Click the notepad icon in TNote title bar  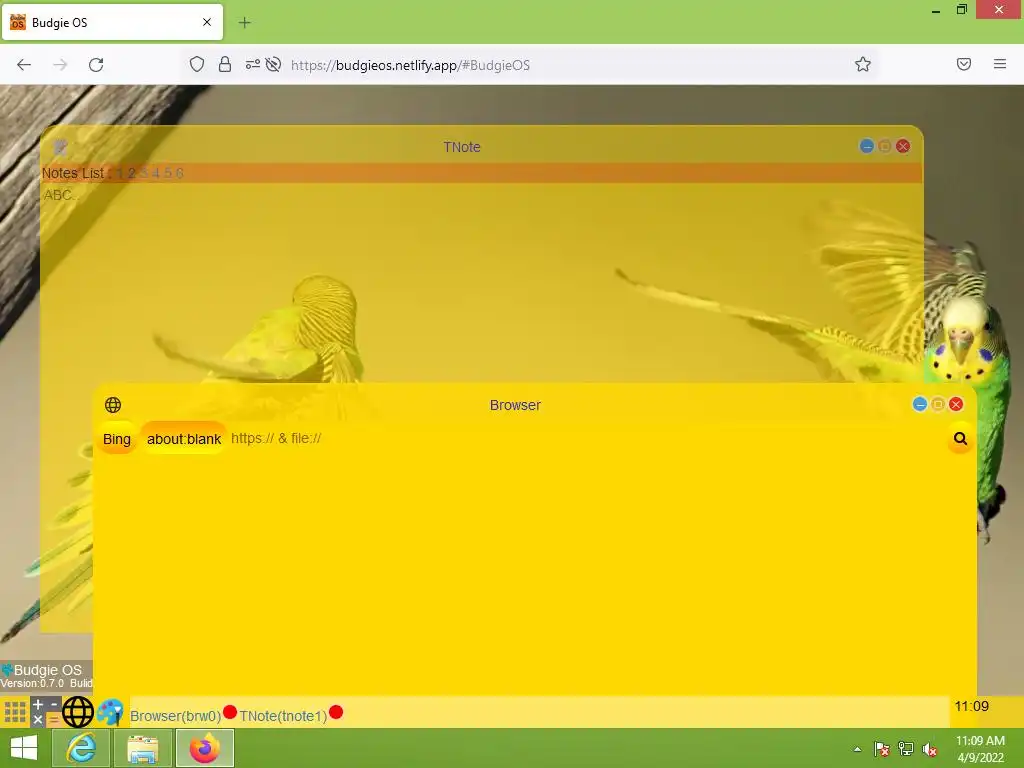coord(60,147)
